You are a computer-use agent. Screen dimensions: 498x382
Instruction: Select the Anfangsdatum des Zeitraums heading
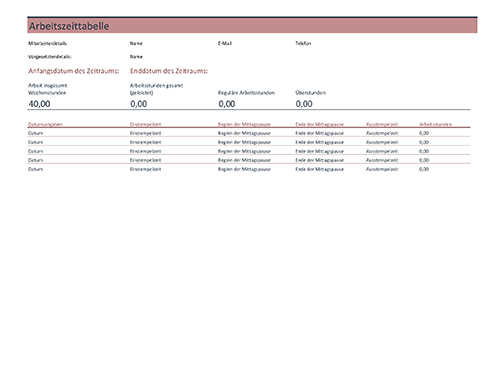coord(73,71)
